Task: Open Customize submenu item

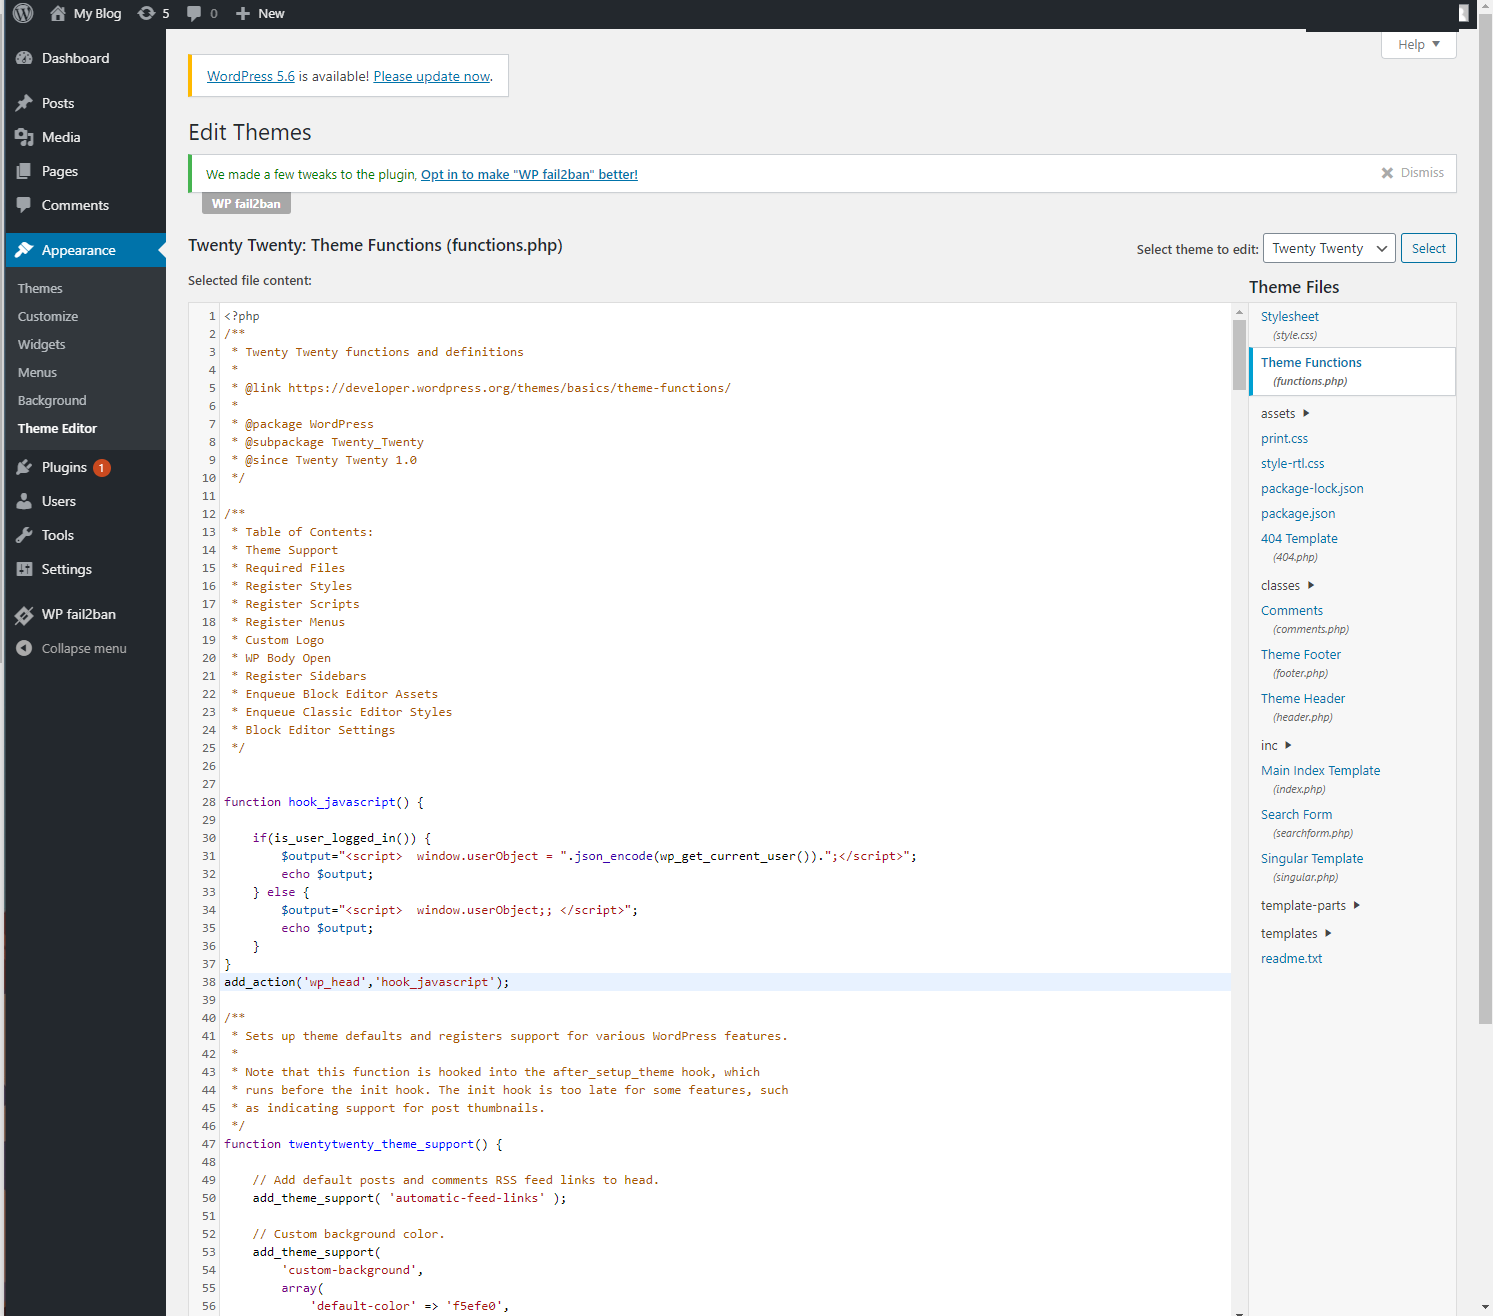Action: point(48,316)
